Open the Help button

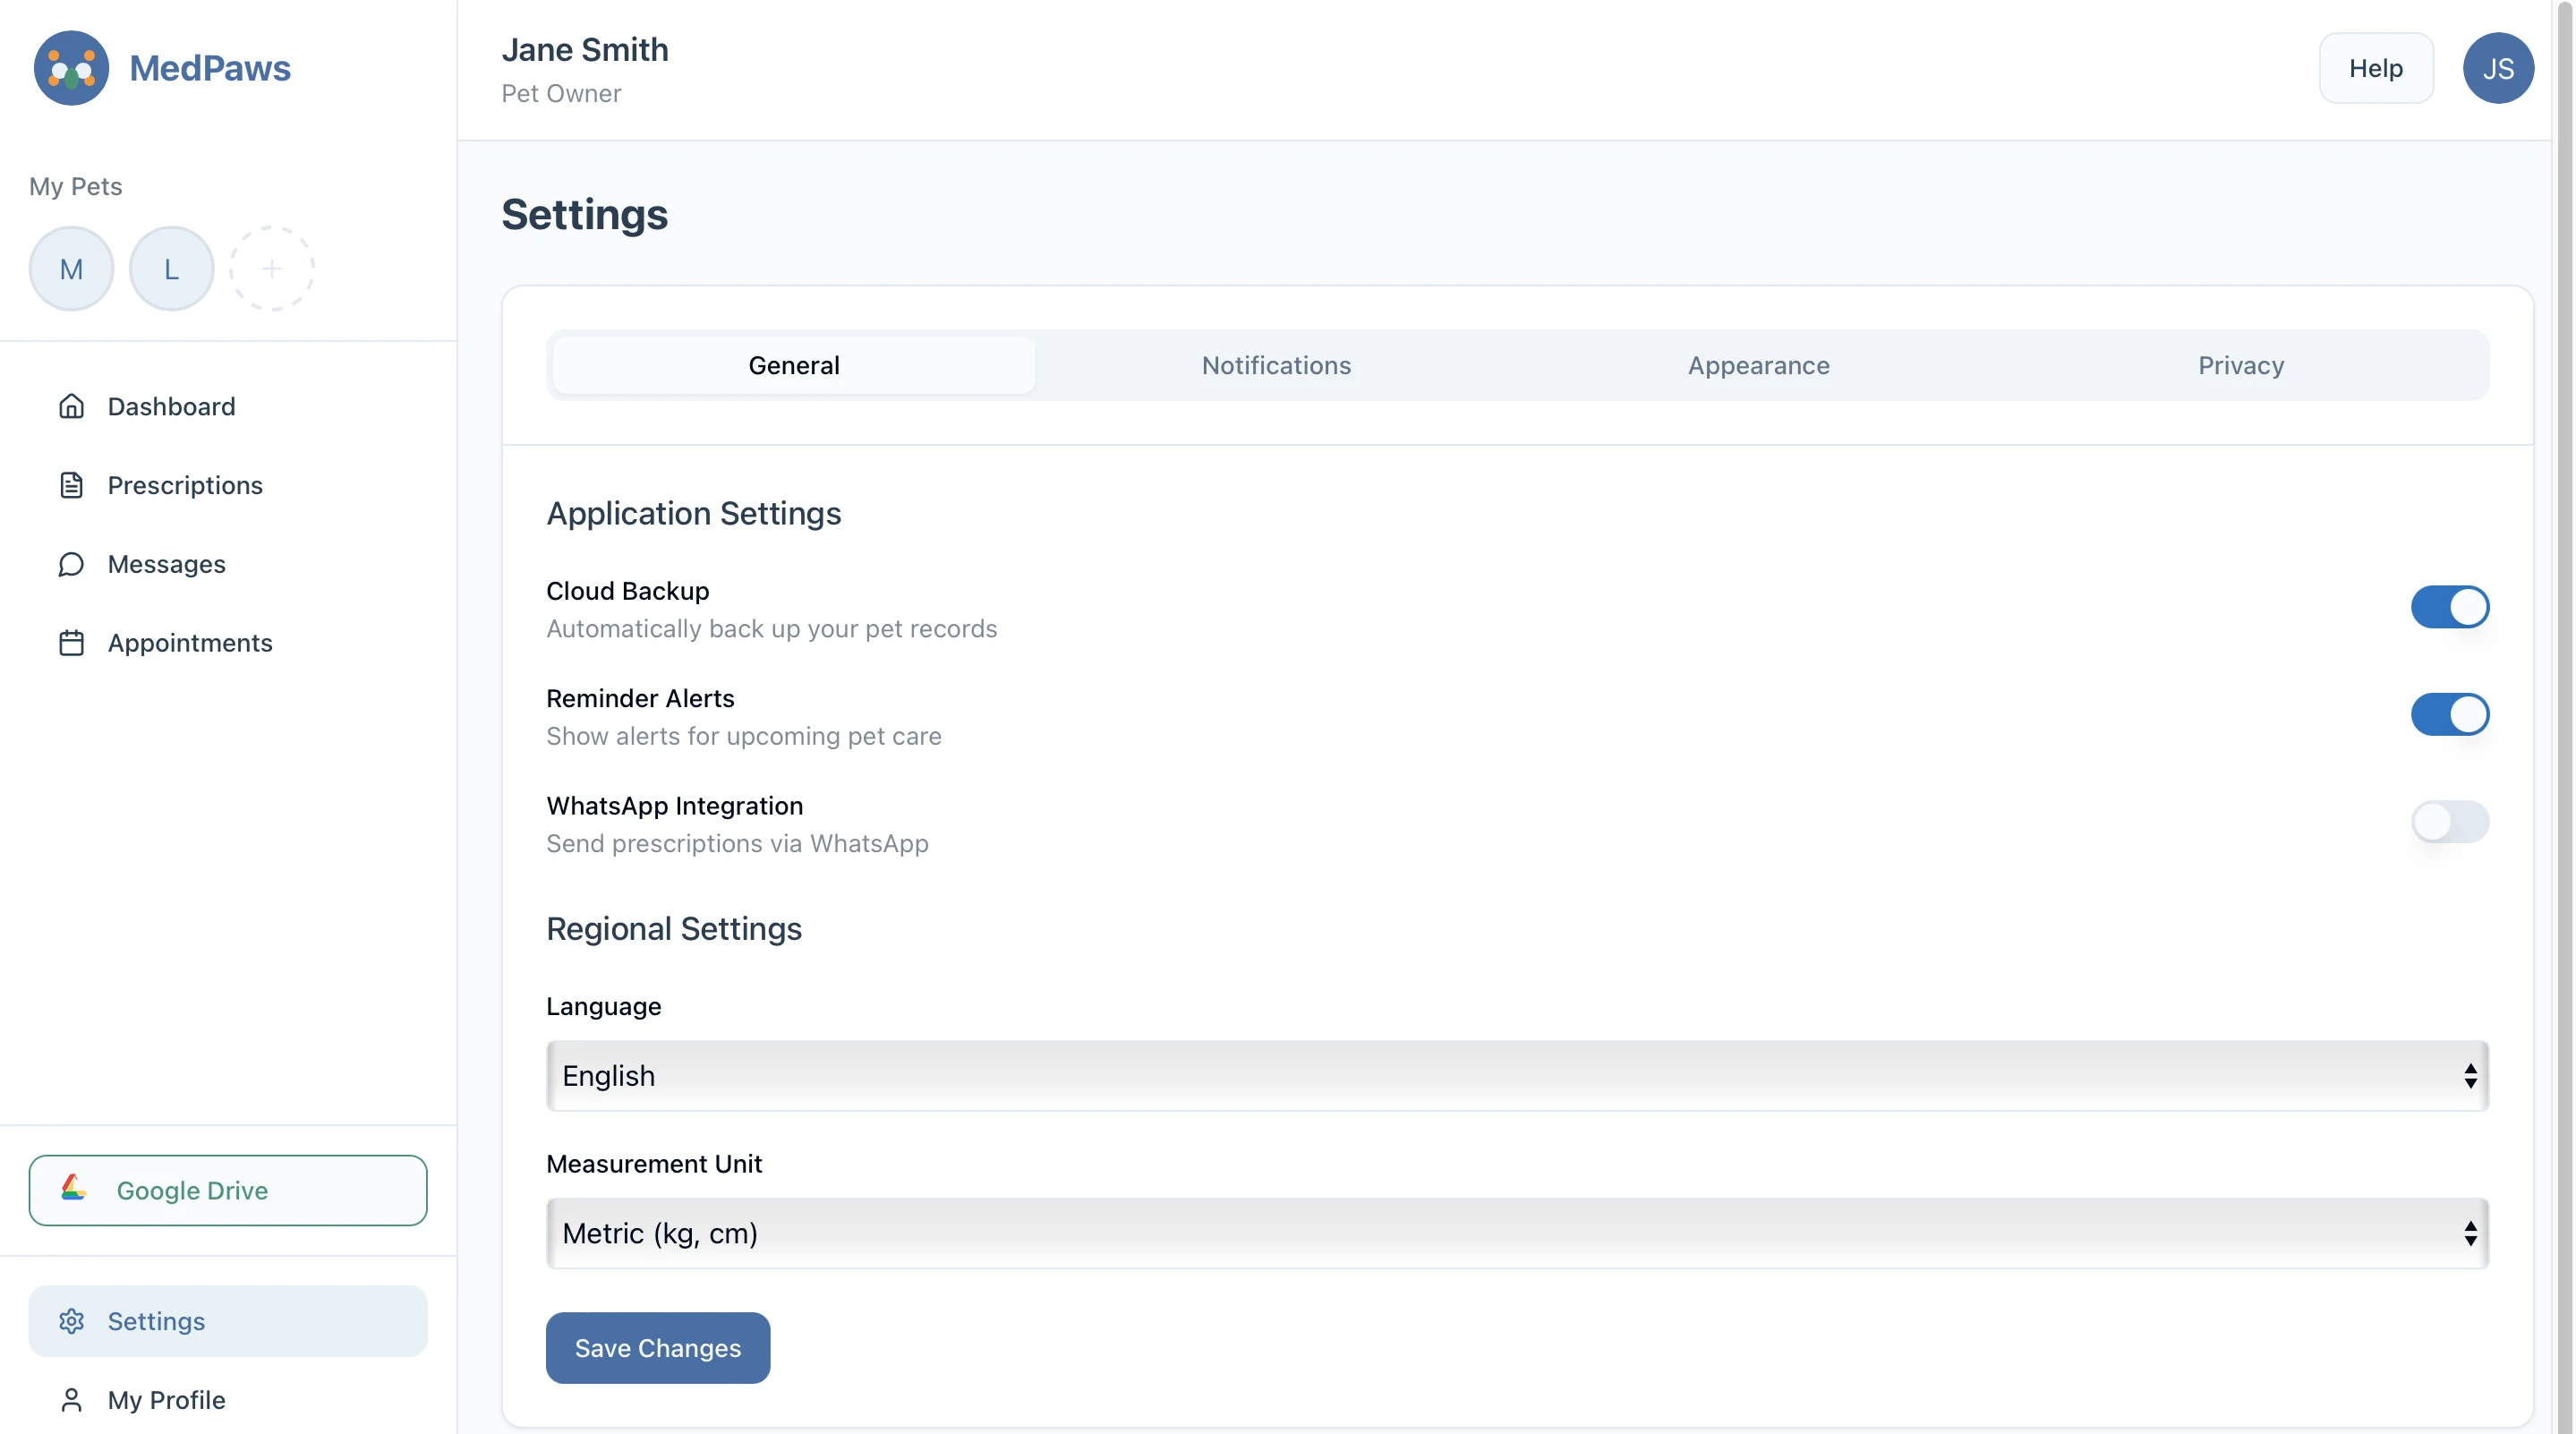tap(2376, 68)
